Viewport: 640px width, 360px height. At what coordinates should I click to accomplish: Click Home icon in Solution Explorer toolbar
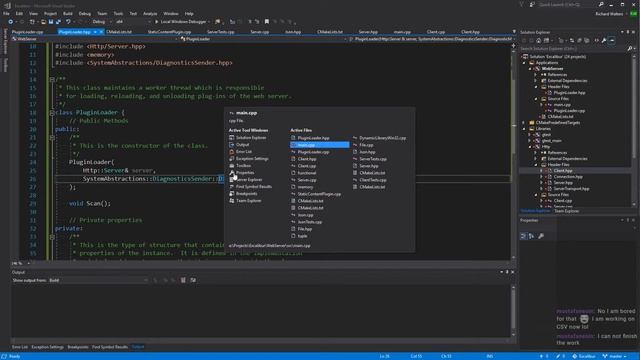click(539, 40)
